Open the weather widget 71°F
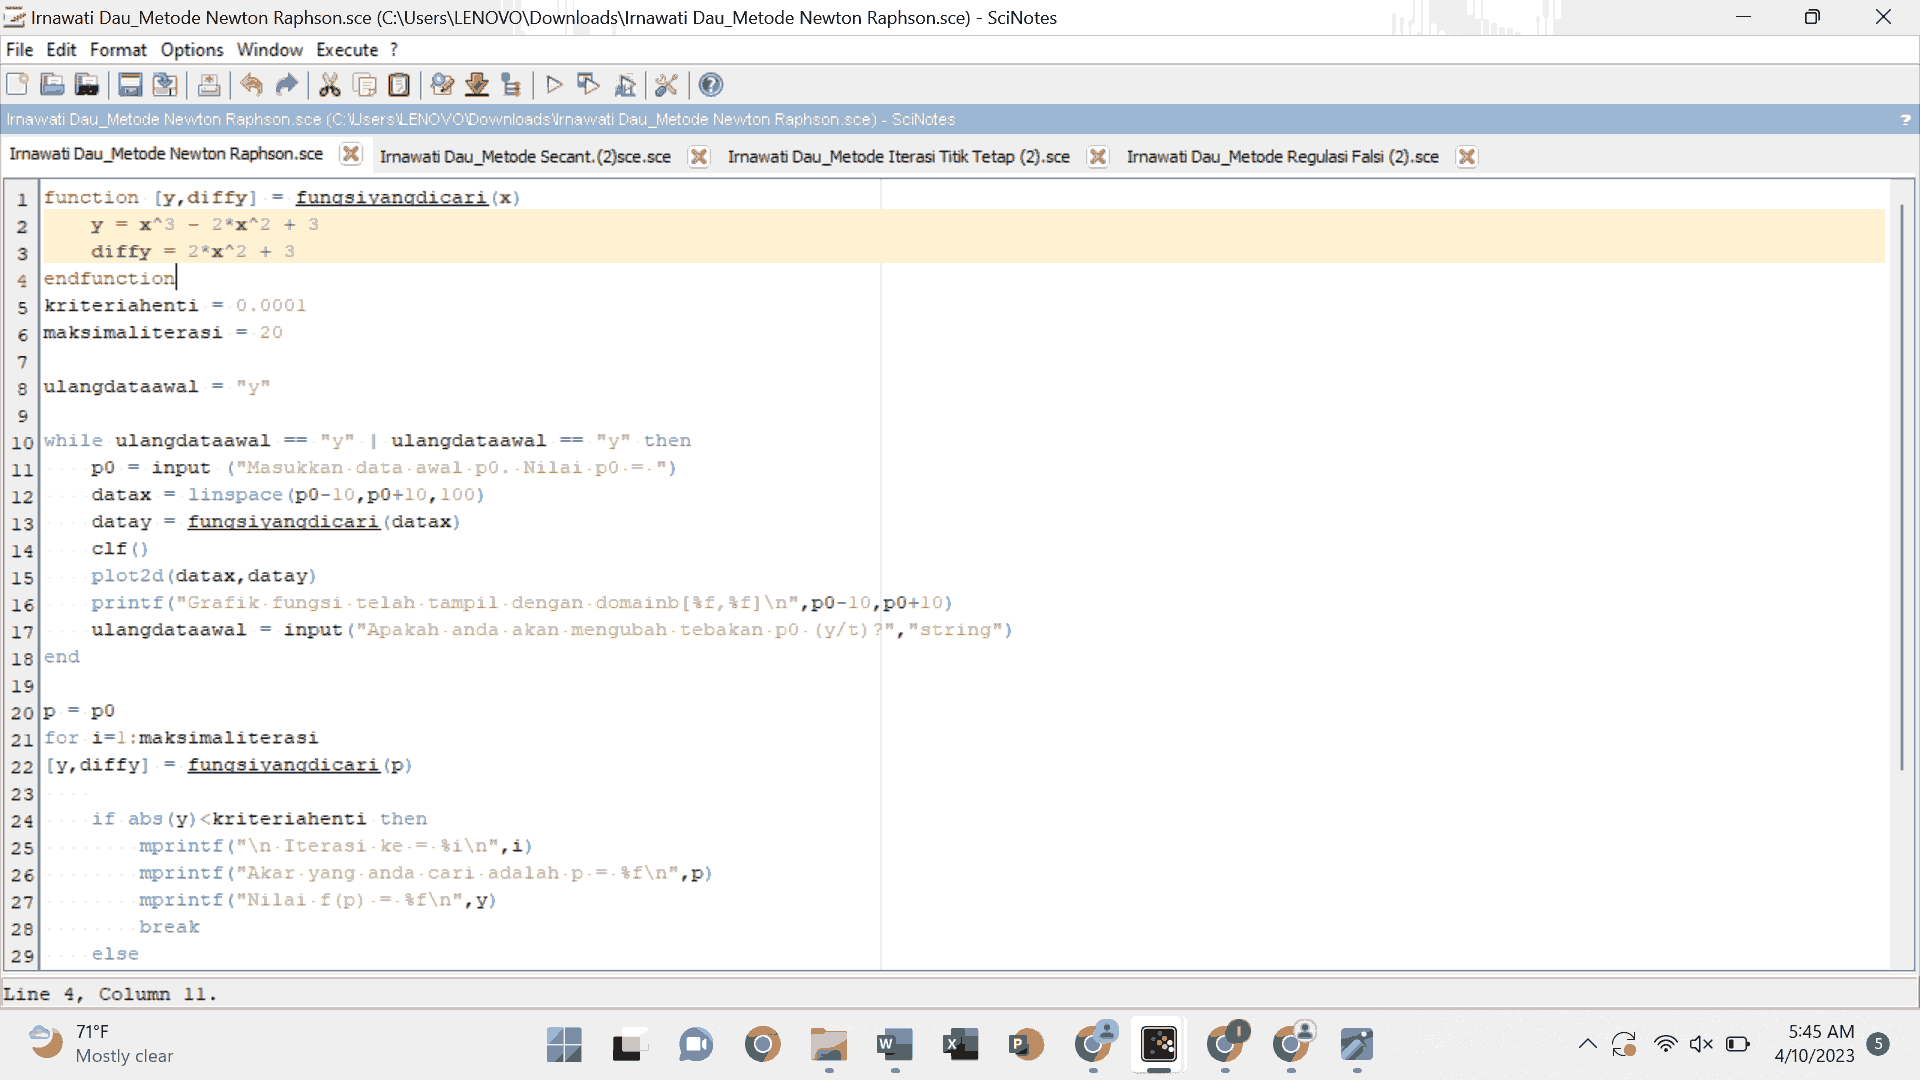The width and height of the screenshot is (1920, 1080). point(100,1044)
